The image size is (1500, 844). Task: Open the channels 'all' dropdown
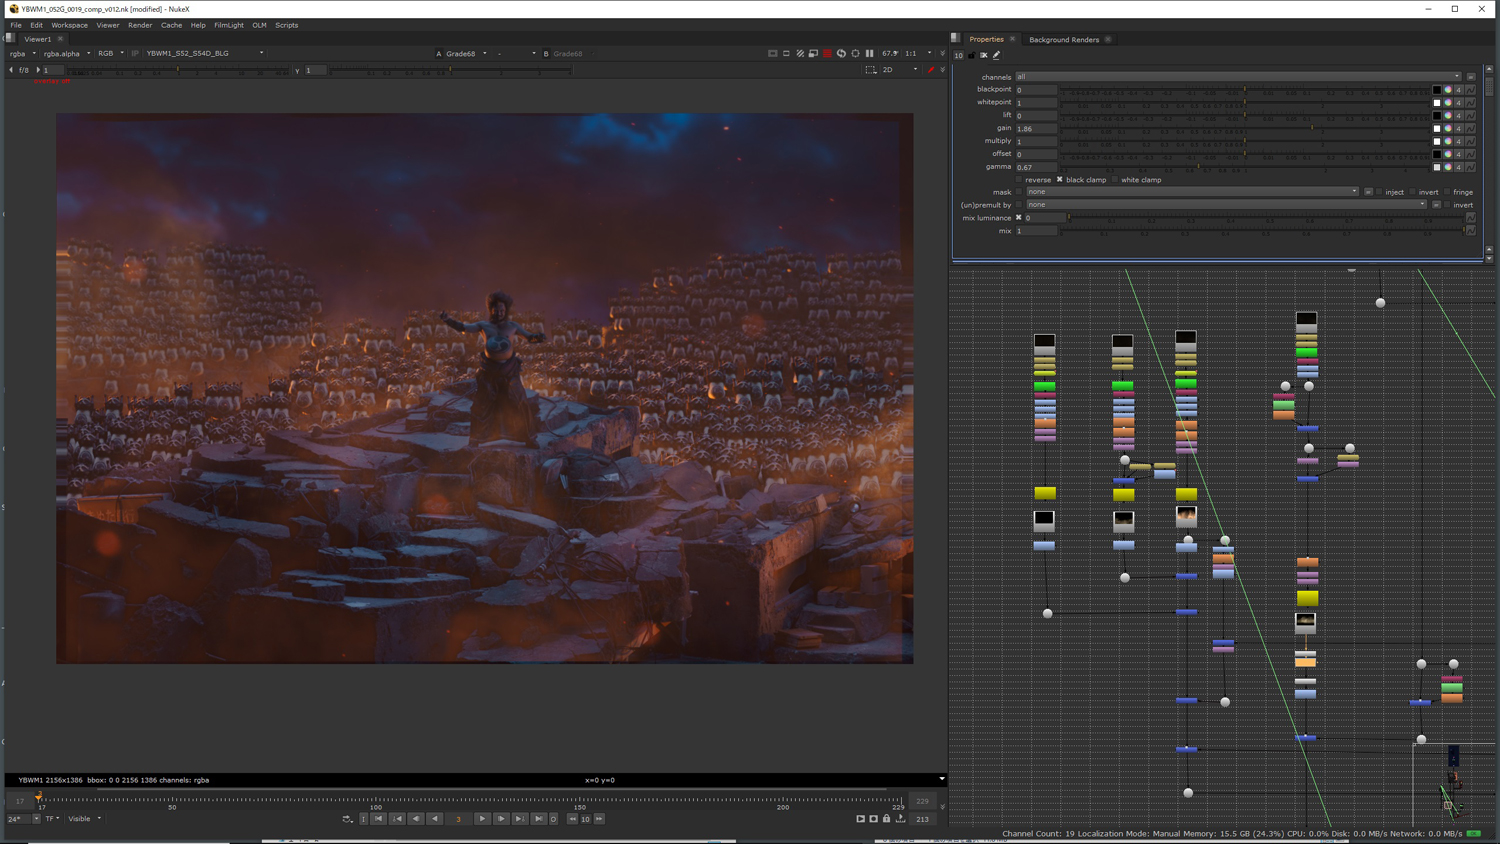click(x=1239, y=77)
